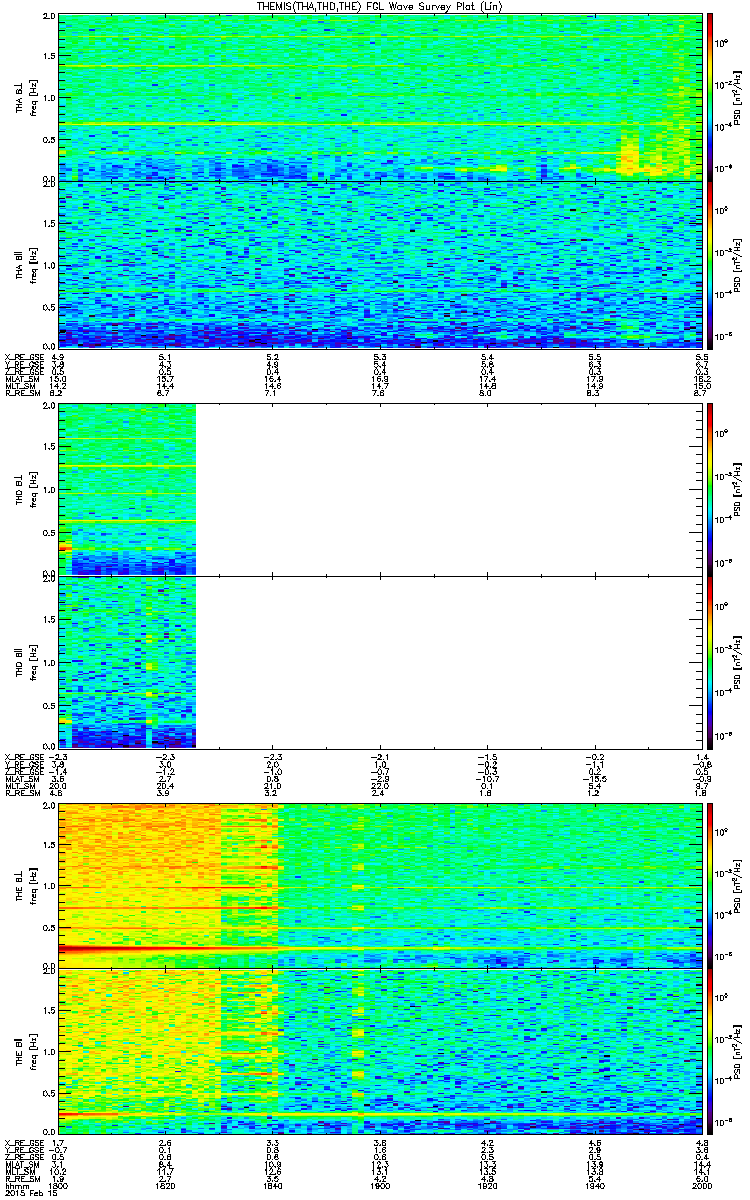Click the 1.0 frequency tick of THE BL panel

(48, 886)
